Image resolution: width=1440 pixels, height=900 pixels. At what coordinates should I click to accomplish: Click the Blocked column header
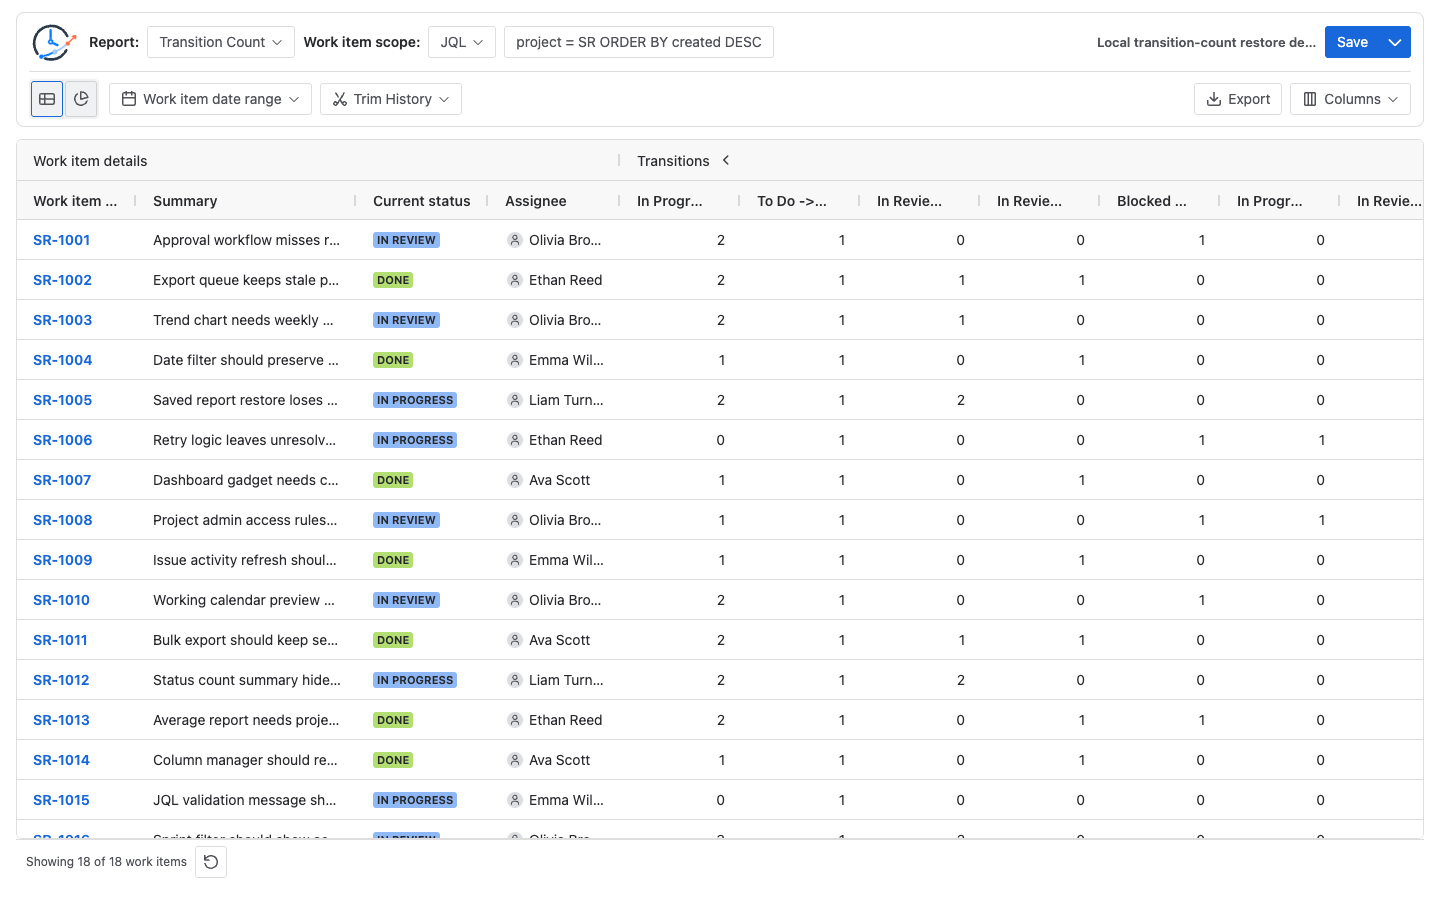pyautogui.click(x=1151, y=201)
